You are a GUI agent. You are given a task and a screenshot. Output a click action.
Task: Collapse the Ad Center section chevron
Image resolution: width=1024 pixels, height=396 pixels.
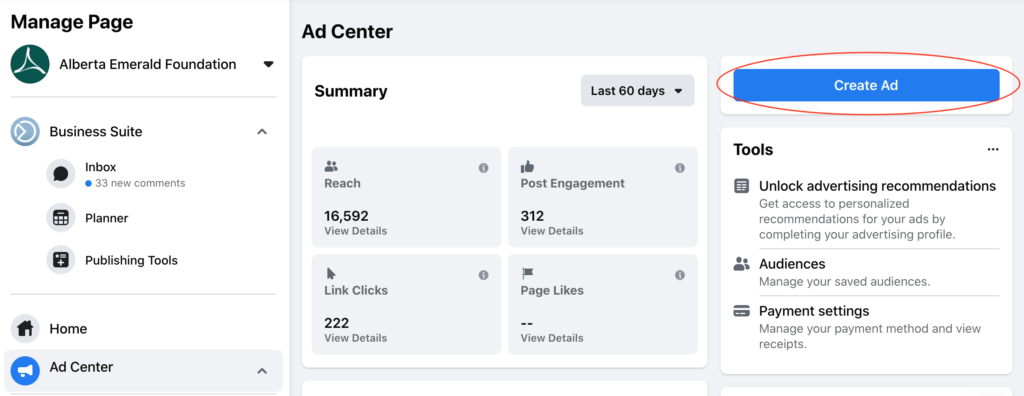coord(262,371)
